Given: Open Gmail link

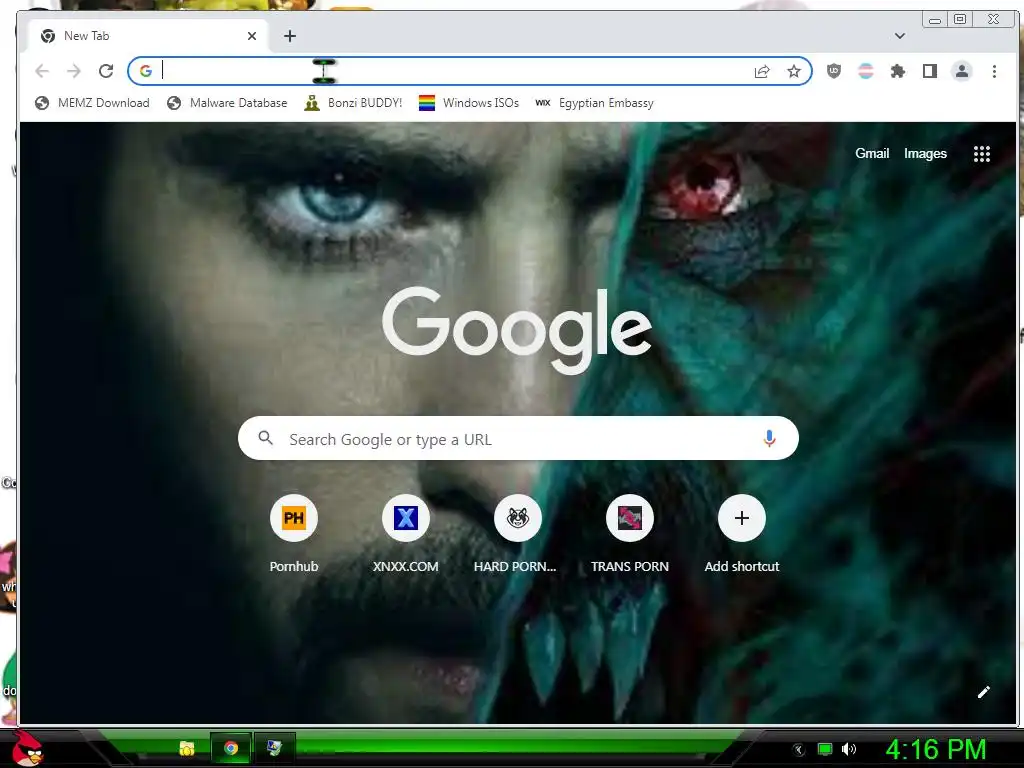Looking at the screenshot, I should point(872,153).
